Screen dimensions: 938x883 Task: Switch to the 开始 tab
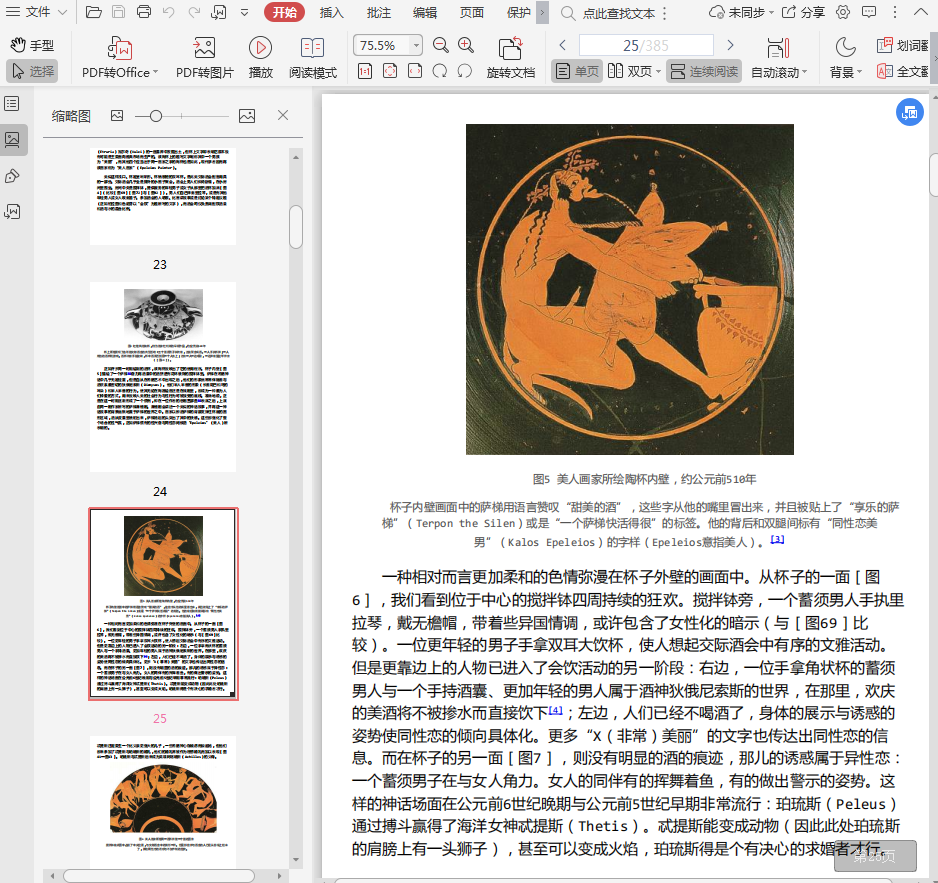pos(284,12)
